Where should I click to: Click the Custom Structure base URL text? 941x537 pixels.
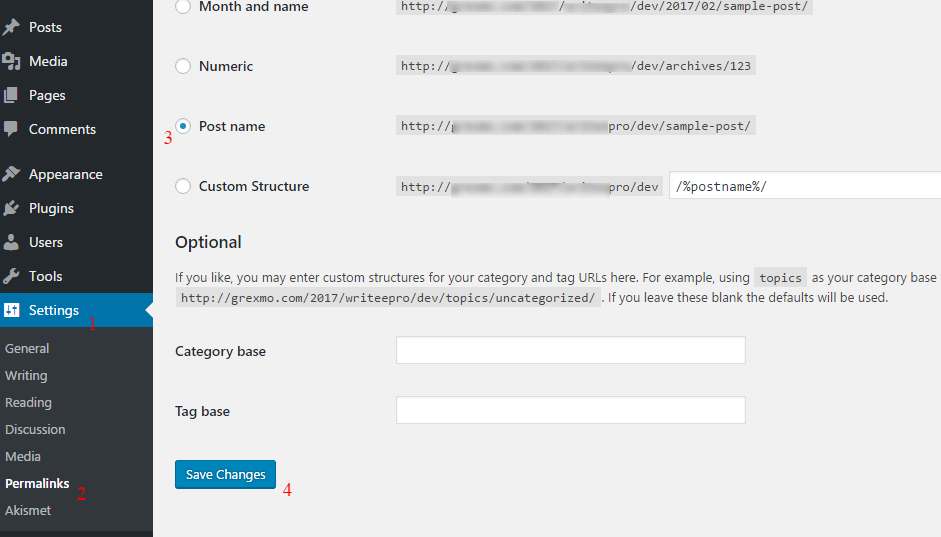tap(529, 187)
